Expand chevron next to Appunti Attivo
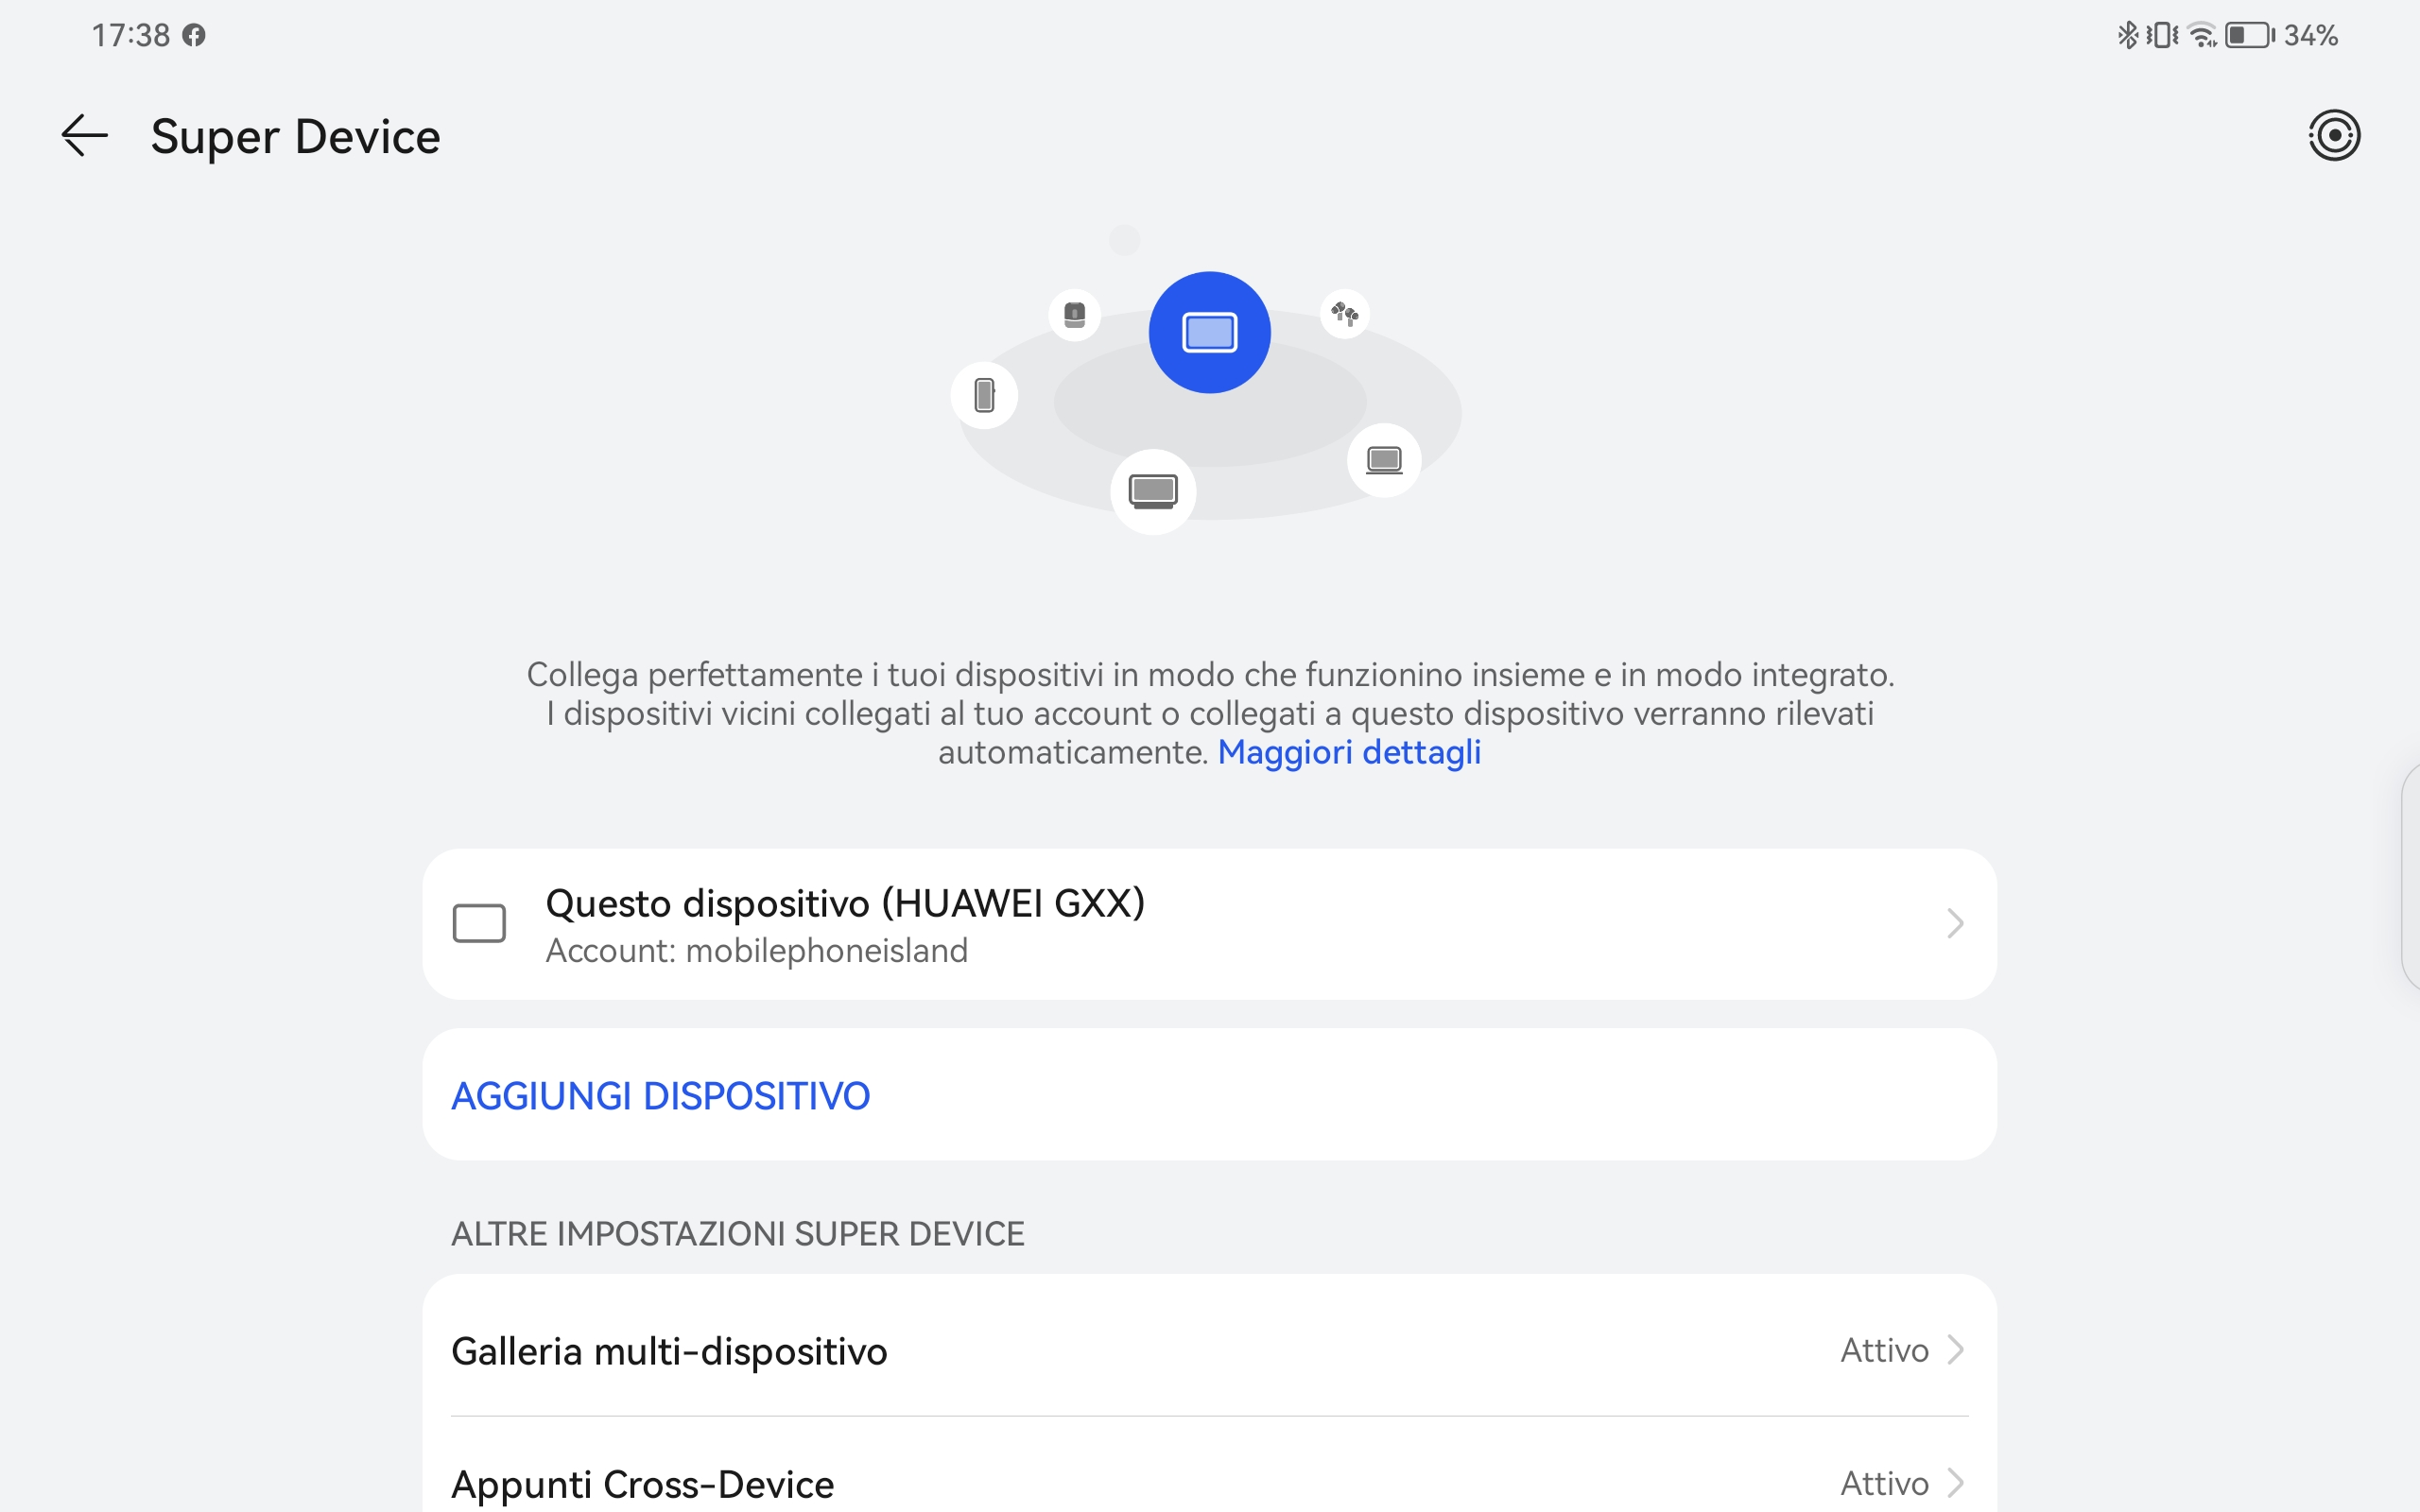The width and height of the screenshot is (2420, 1512). (1955, 1482)
